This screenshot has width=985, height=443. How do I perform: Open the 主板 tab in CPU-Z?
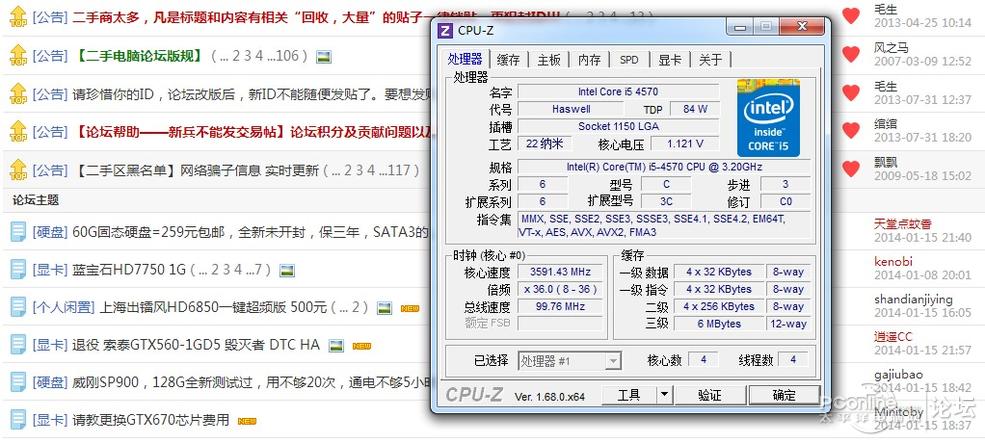tap(548, 60)
